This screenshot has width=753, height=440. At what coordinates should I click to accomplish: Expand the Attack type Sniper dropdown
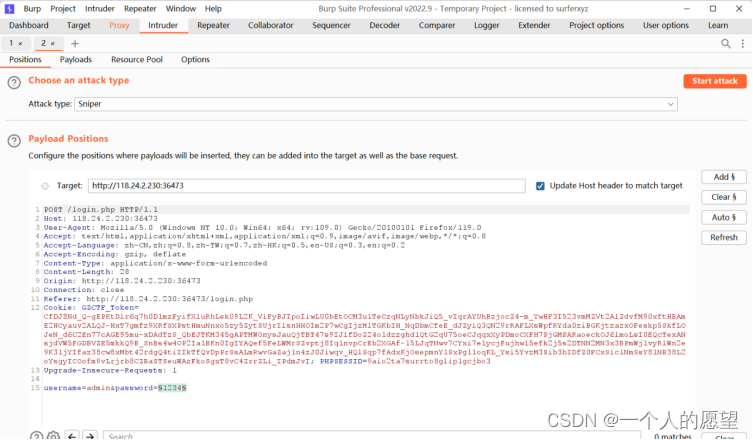376,104
